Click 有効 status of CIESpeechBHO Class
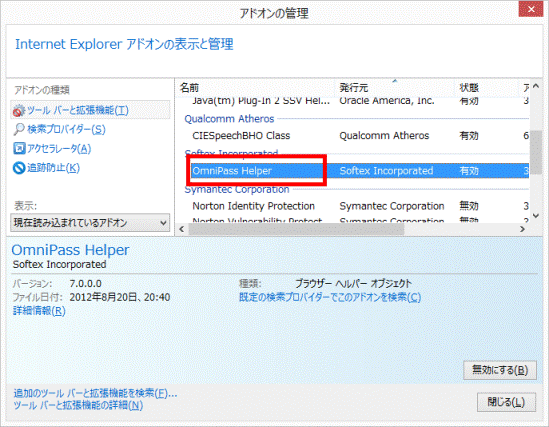This screenshot has width=549, height=427. [469, 136]
